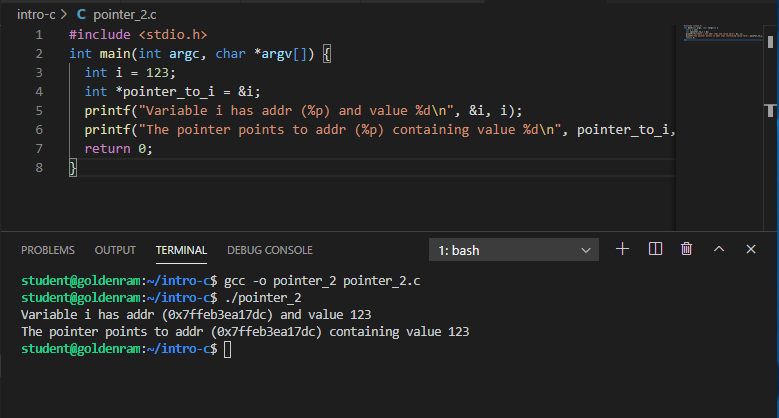The height and width of the screenshot is (418, 779).
Task: Open a new terminal with plus icon
Action: coord(622,249)
